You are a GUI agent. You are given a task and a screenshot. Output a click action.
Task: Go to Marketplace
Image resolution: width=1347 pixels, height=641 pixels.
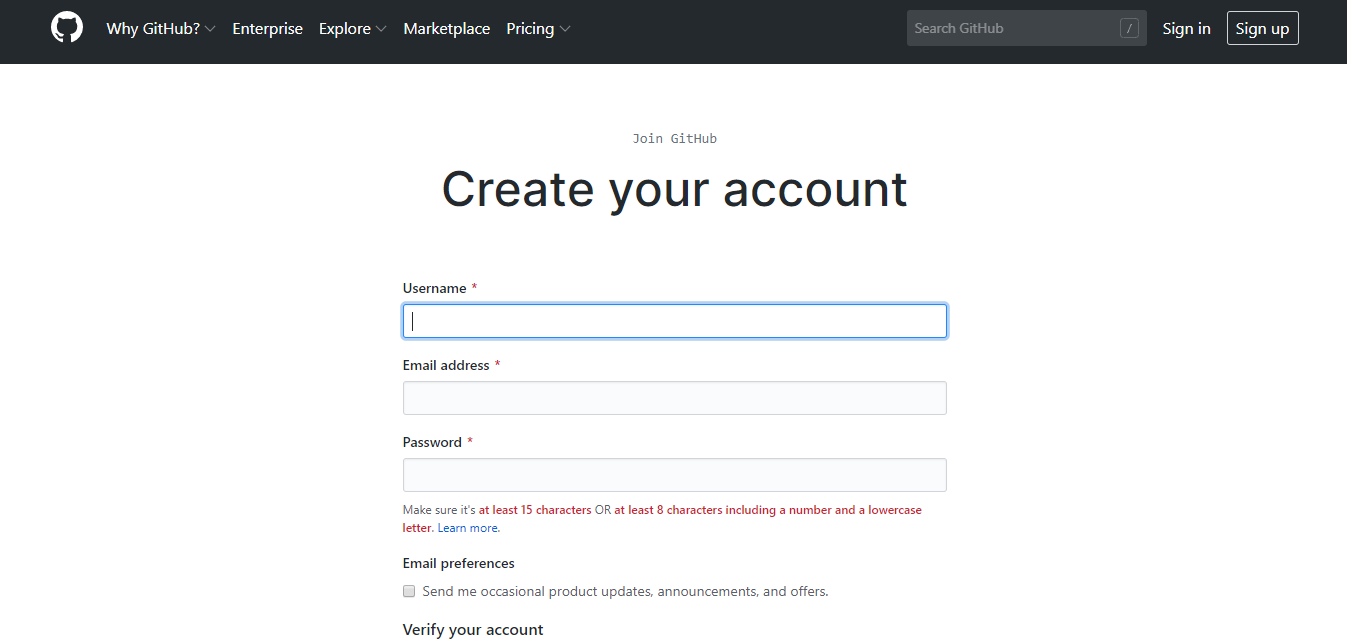(x=446, y=29)
